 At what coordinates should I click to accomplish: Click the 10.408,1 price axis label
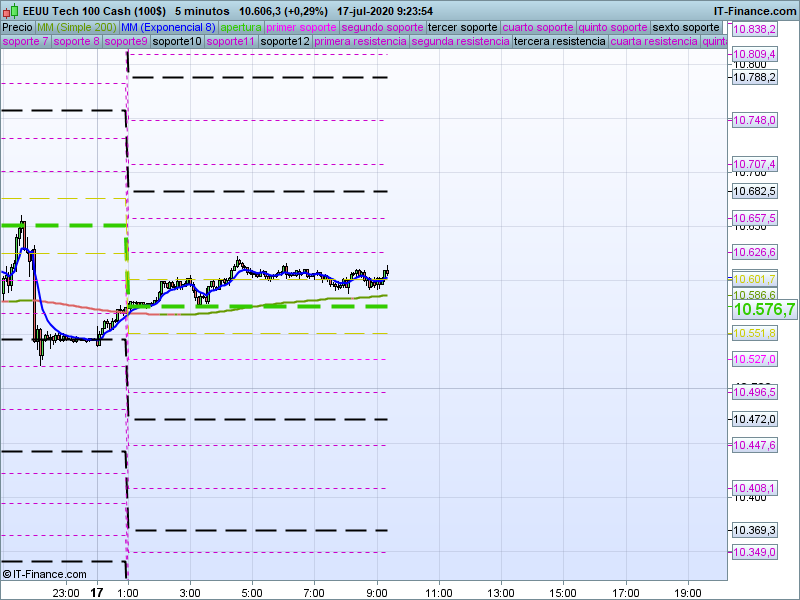tap(754, 488)
